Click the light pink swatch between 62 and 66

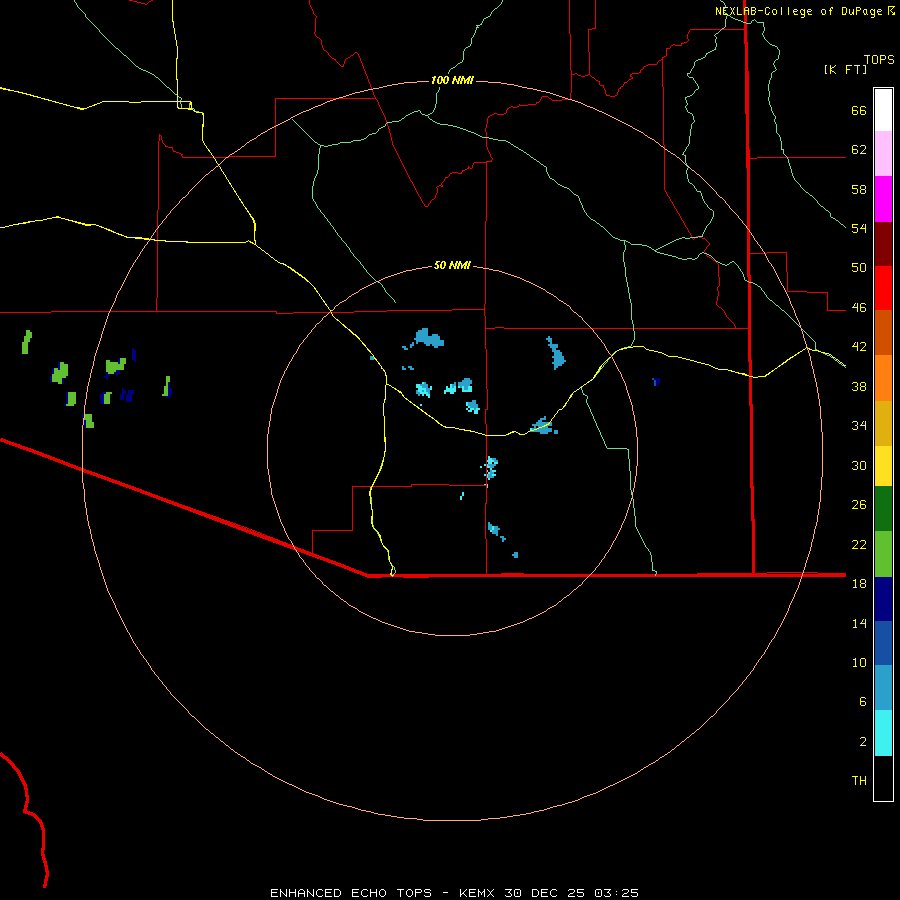883,153
